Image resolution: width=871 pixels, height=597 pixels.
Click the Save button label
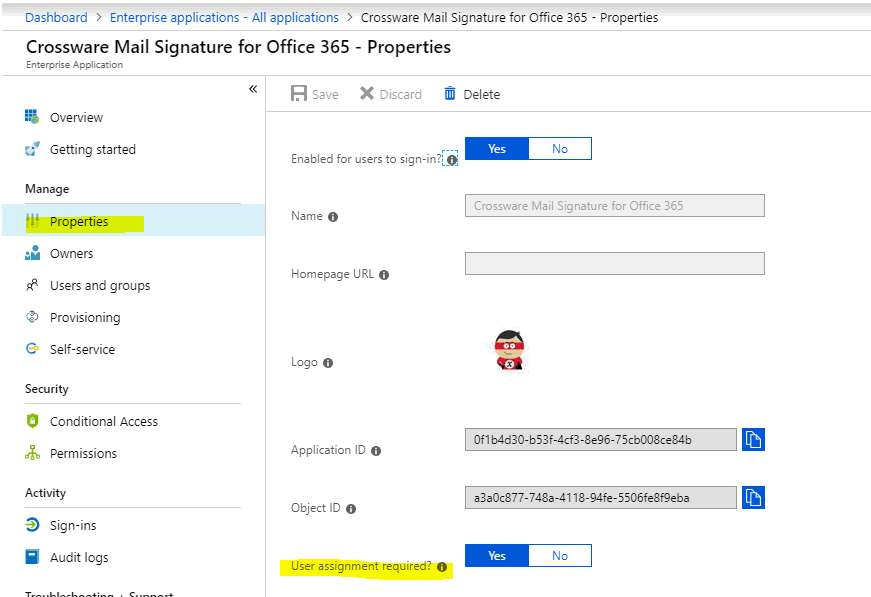(x=325, y=94)
